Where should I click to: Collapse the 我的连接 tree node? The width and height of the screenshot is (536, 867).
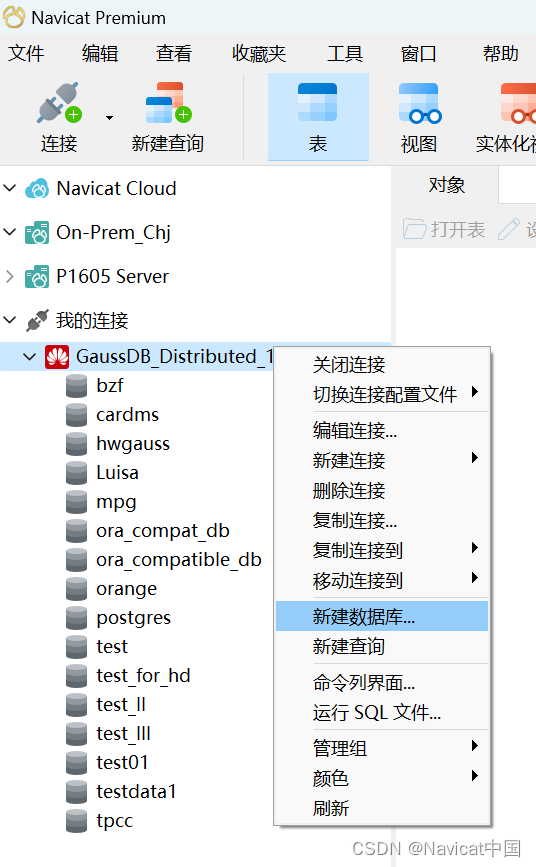pos(9,320)
